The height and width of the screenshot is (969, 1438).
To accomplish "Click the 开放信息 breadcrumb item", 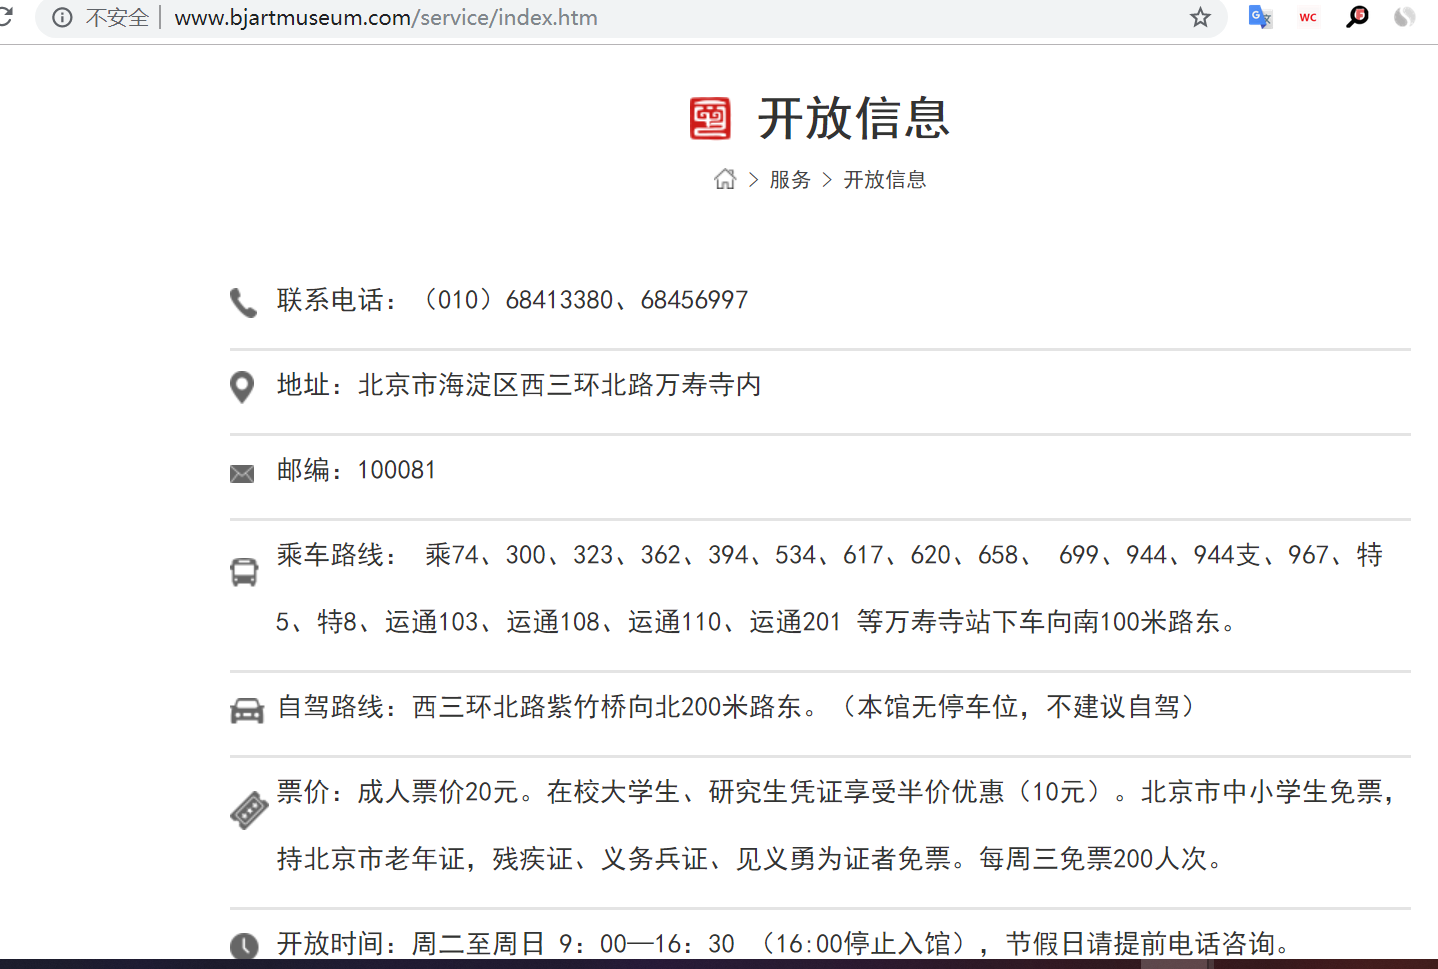I will coord(885,180).
